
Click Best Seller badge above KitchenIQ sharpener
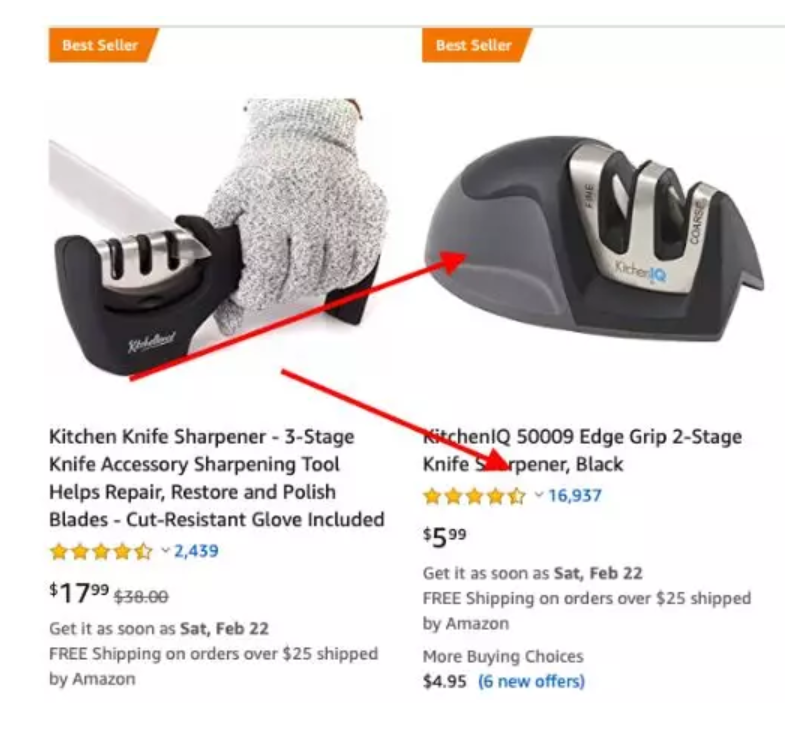(476, 45)
